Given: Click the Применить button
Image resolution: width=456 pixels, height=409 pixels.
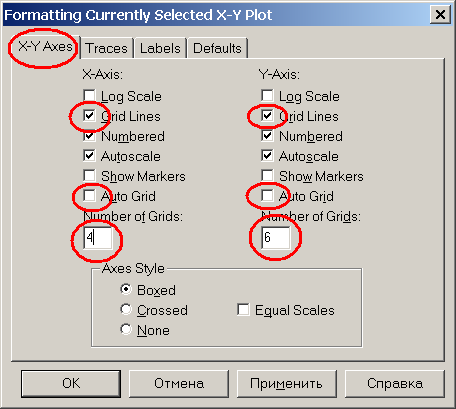Looking at the screenshot, I should tap(286, 384).
